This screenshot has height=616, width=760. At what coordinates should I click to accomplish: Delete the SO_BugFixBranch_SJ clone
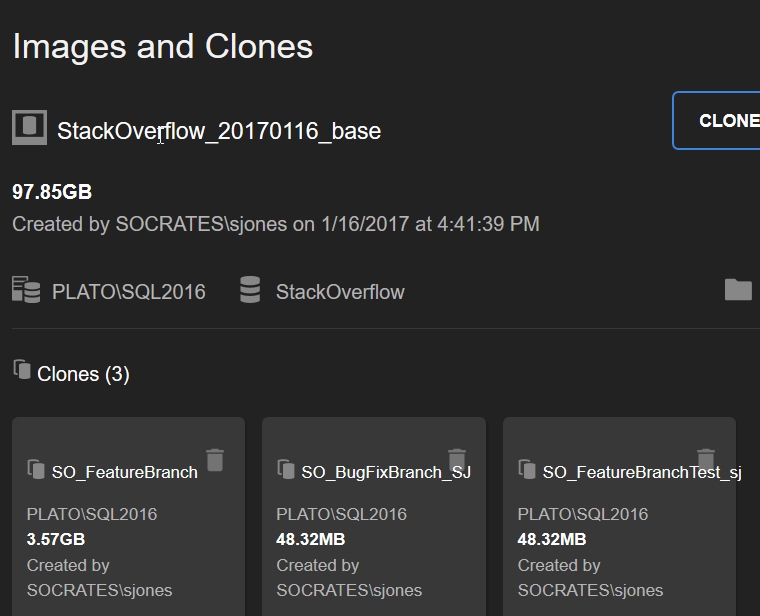click(x=457, y=459)
